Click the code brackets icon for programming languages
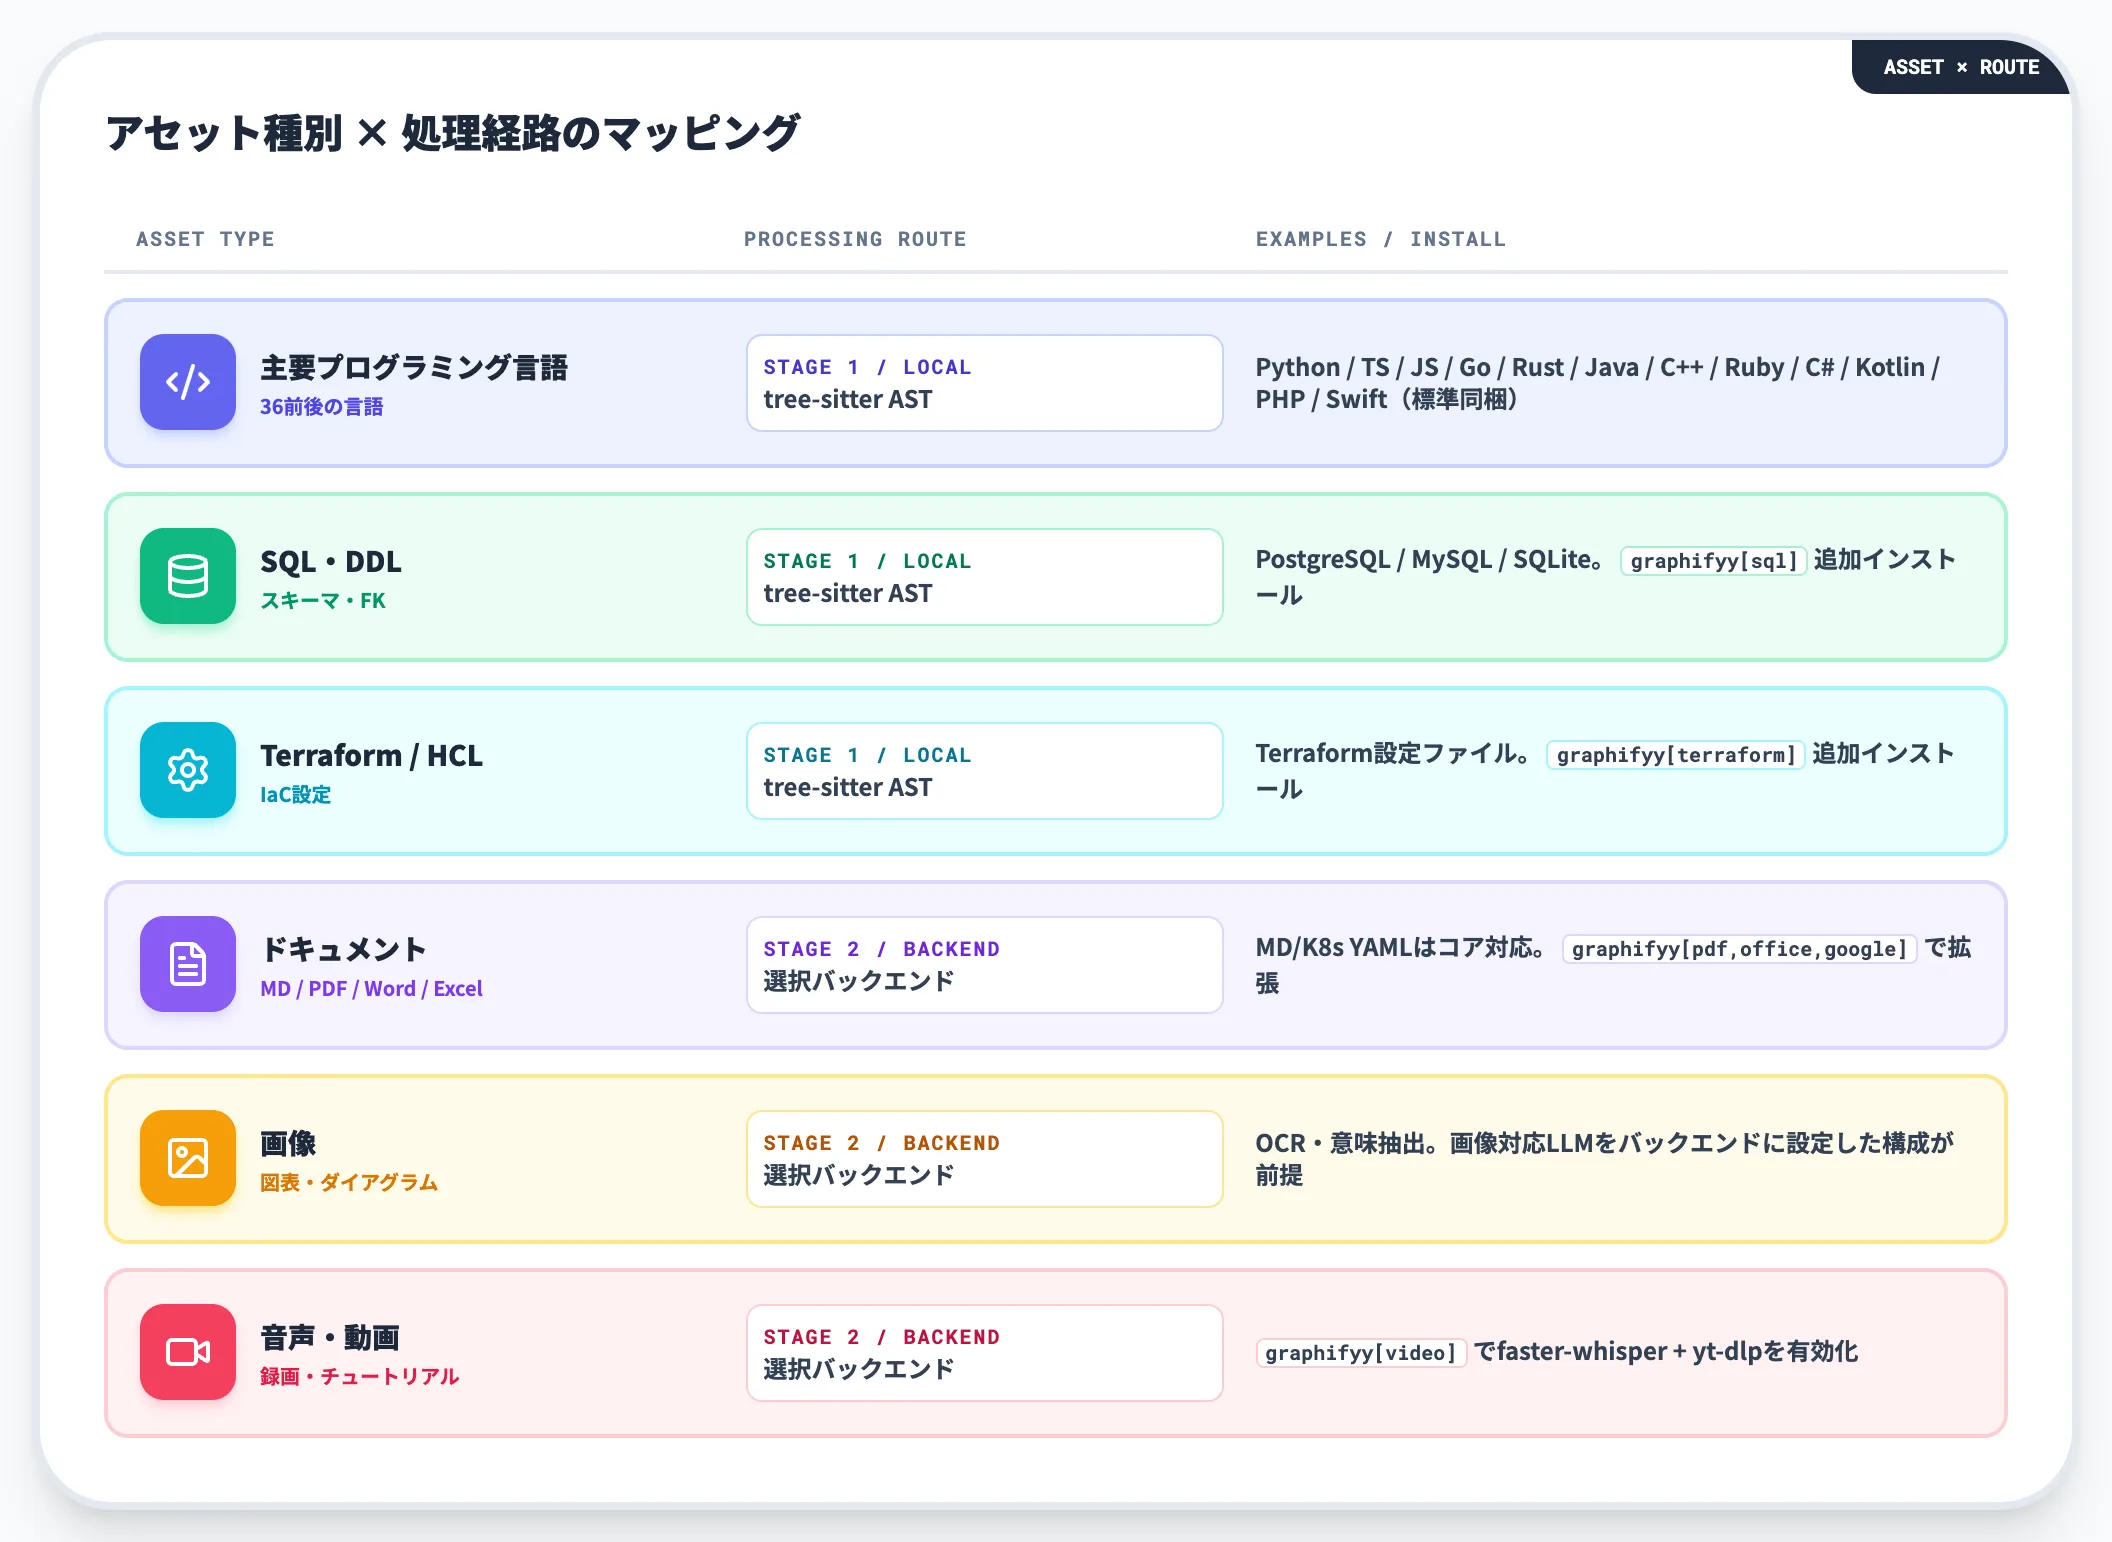The image size is (2112, 1542). click(x=188, y=382)
